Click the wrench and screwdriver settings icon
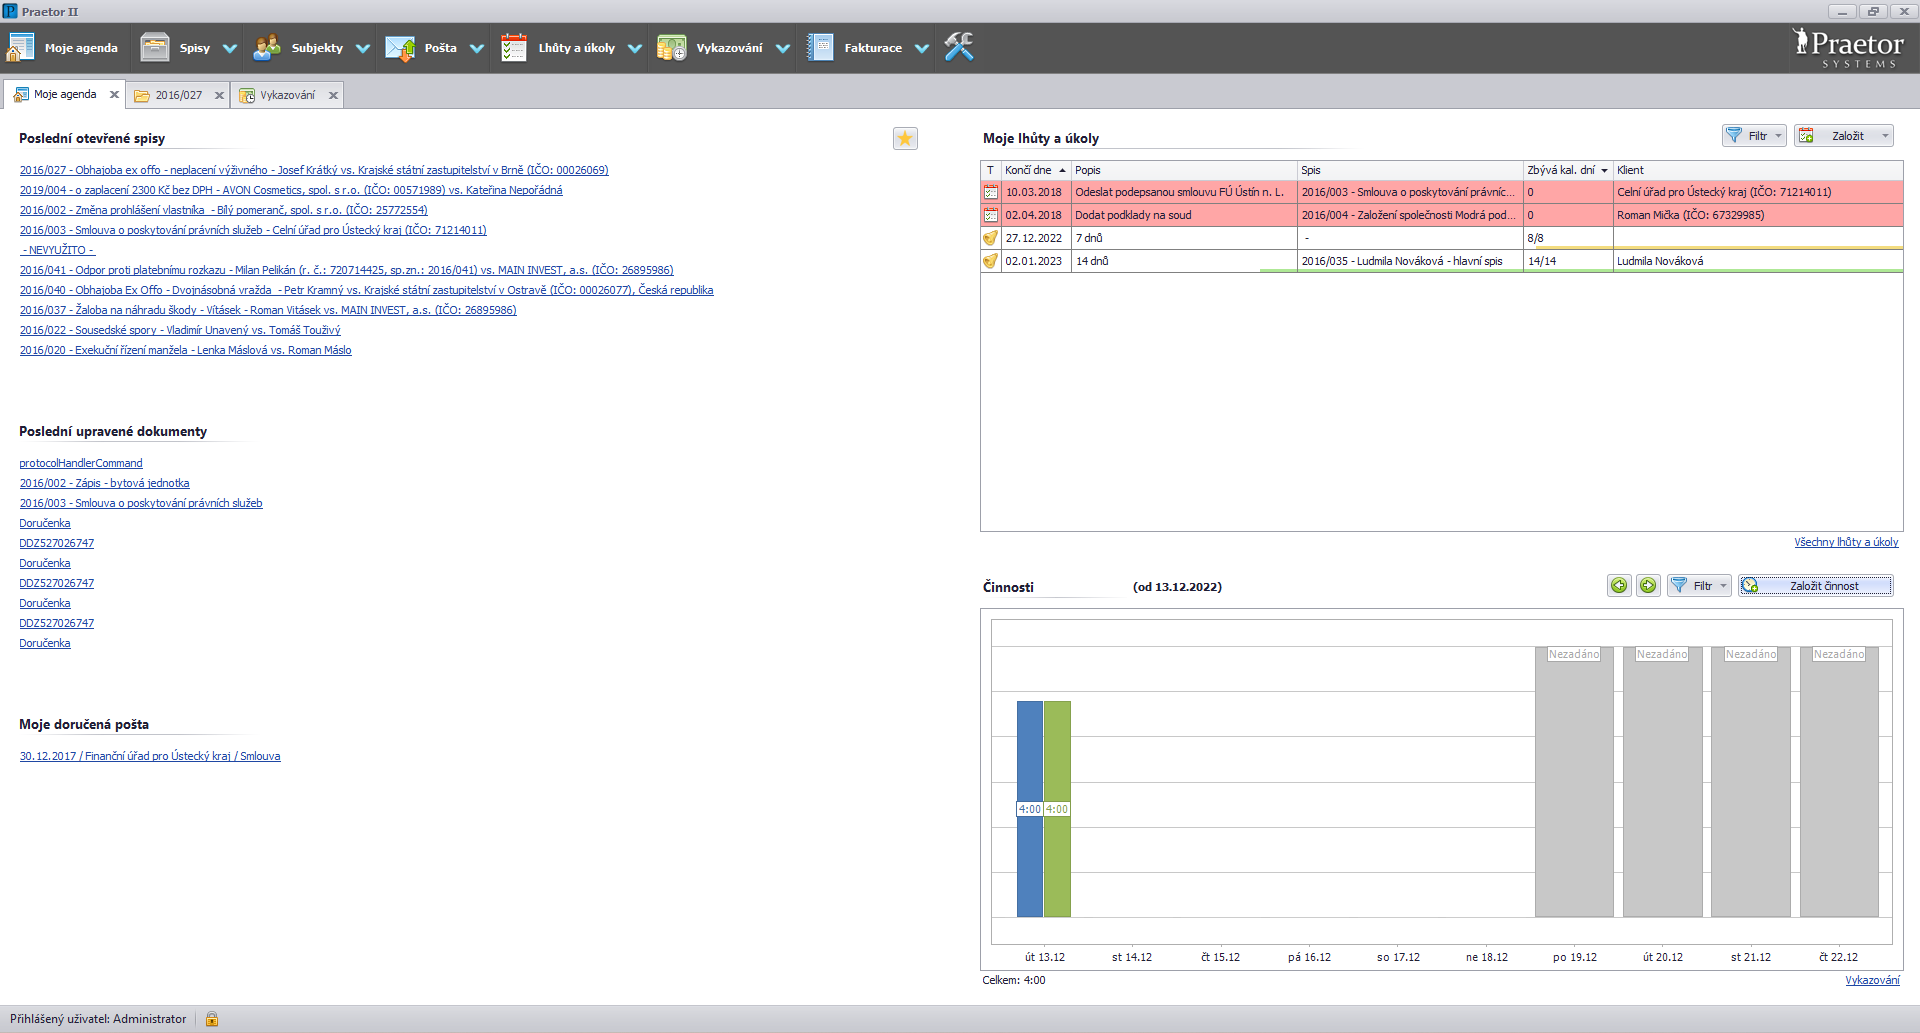The width and height of the screenshot is (1920, 1033). 958,47
